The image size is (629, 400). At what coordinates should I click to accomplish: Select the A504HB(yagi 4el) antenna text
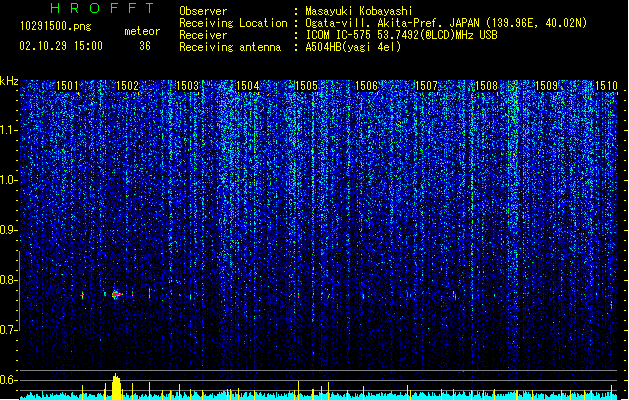[353, 47]
